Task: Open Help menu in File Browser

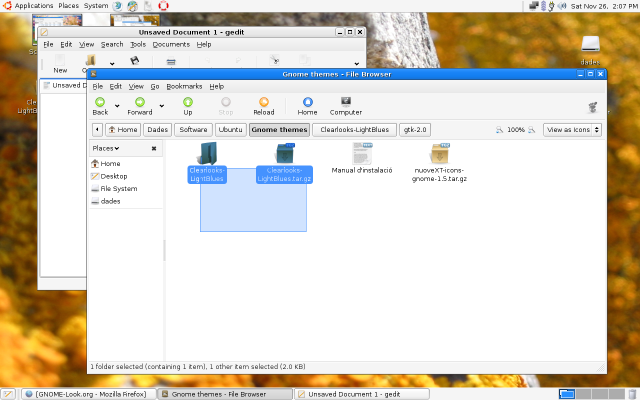Action: click(x=216, y=87)
